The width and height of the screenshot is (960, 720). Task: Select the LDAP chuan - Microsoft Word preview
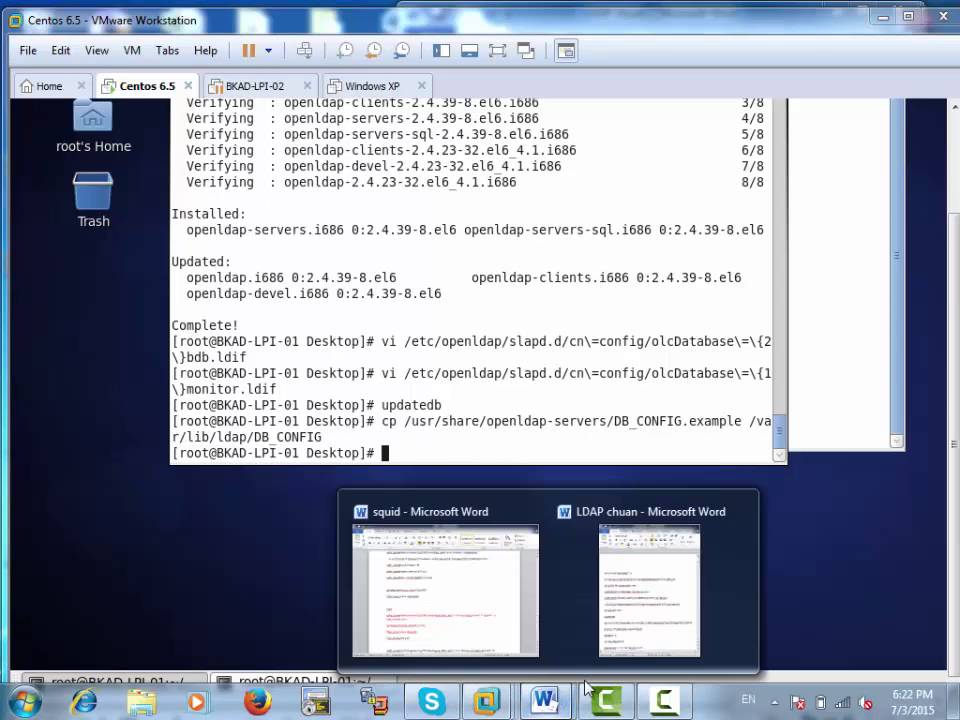(x=649, y=590)
